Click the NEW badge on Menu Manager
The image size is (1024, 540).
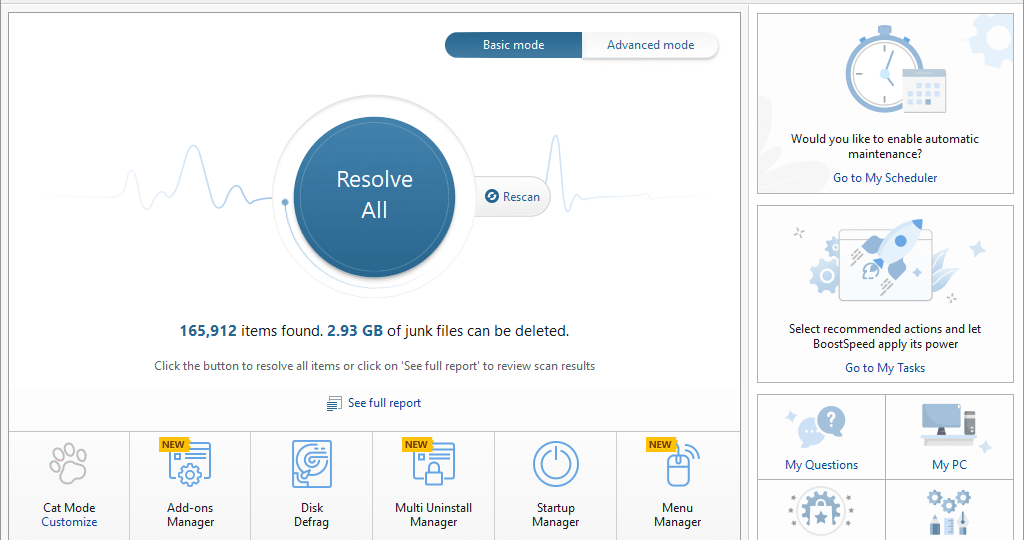pyautogui.click(x=660, y=445)
